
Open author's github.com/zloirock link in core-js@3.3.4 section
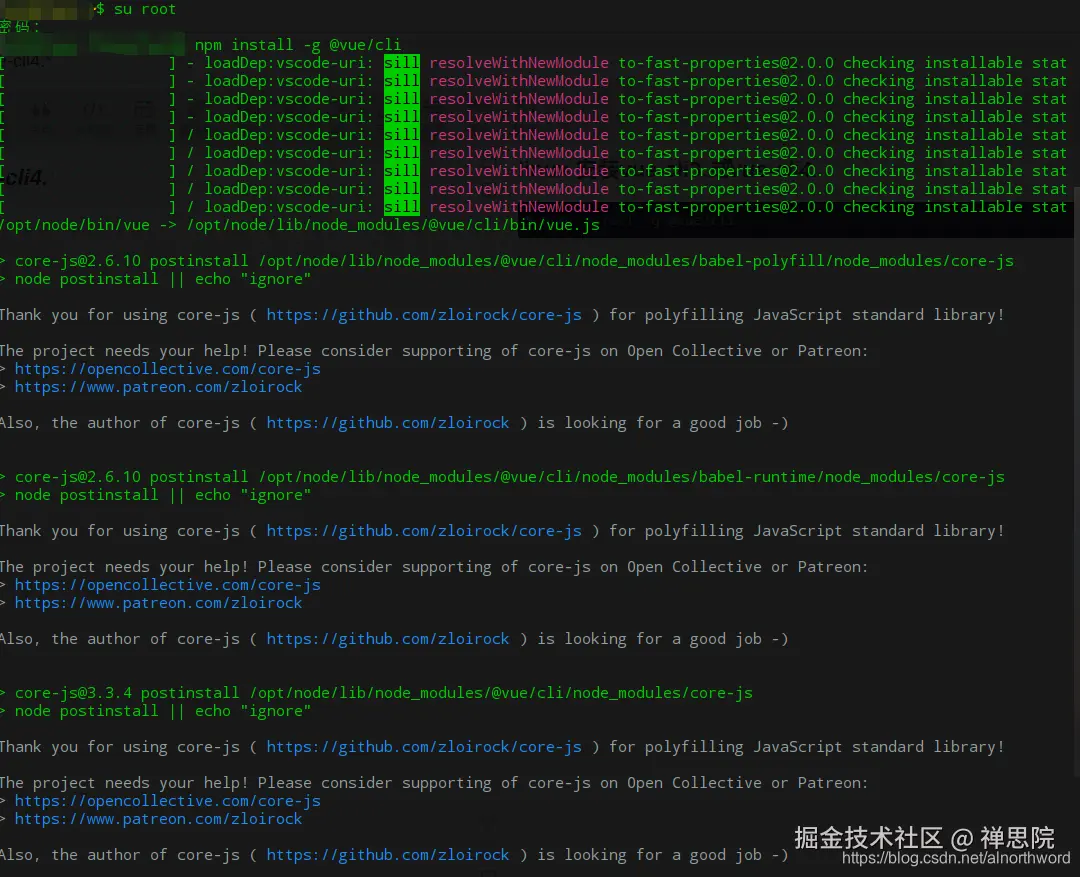(x=388, y=855)
